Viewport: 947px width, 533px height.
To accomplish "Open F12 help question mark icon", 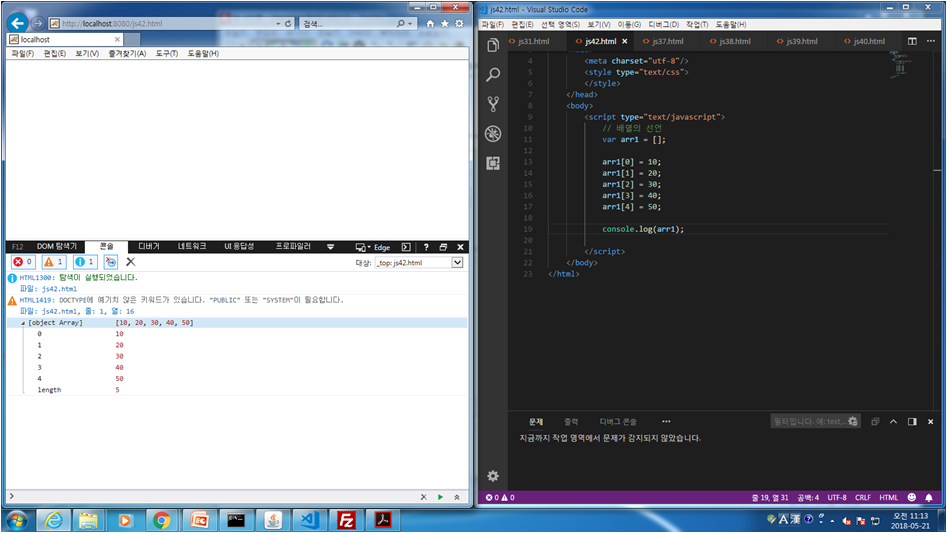I will click(x=426, y=247).
